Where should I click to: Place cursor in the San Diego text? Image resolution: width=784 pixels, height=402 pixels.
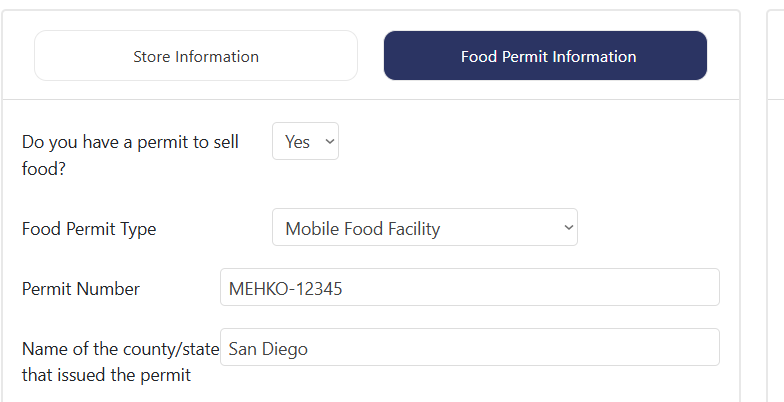coord(268,349)
